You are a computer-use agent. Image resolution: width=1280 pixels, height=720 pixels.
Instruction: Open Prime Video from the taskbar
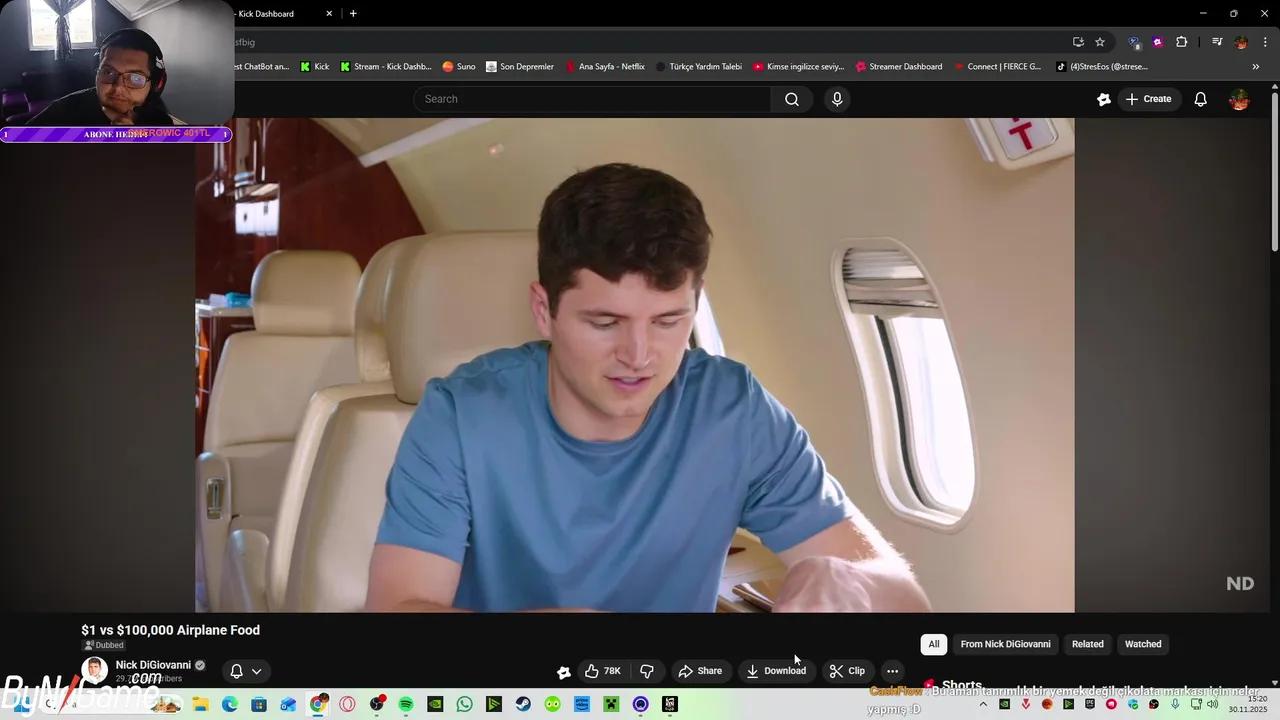click(x=582, y=704)
